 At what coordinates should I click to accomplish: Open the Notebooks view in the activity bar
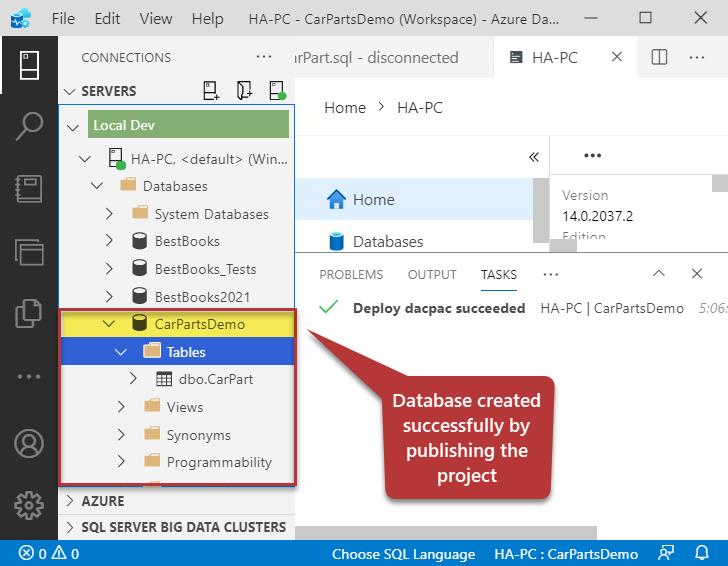click(29, 189)
